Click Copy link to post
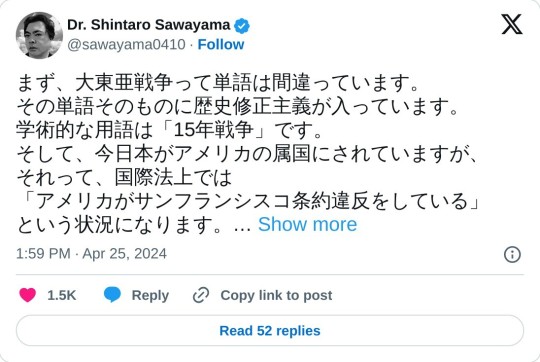Screen dimensions: 540x362 point(276,296)
